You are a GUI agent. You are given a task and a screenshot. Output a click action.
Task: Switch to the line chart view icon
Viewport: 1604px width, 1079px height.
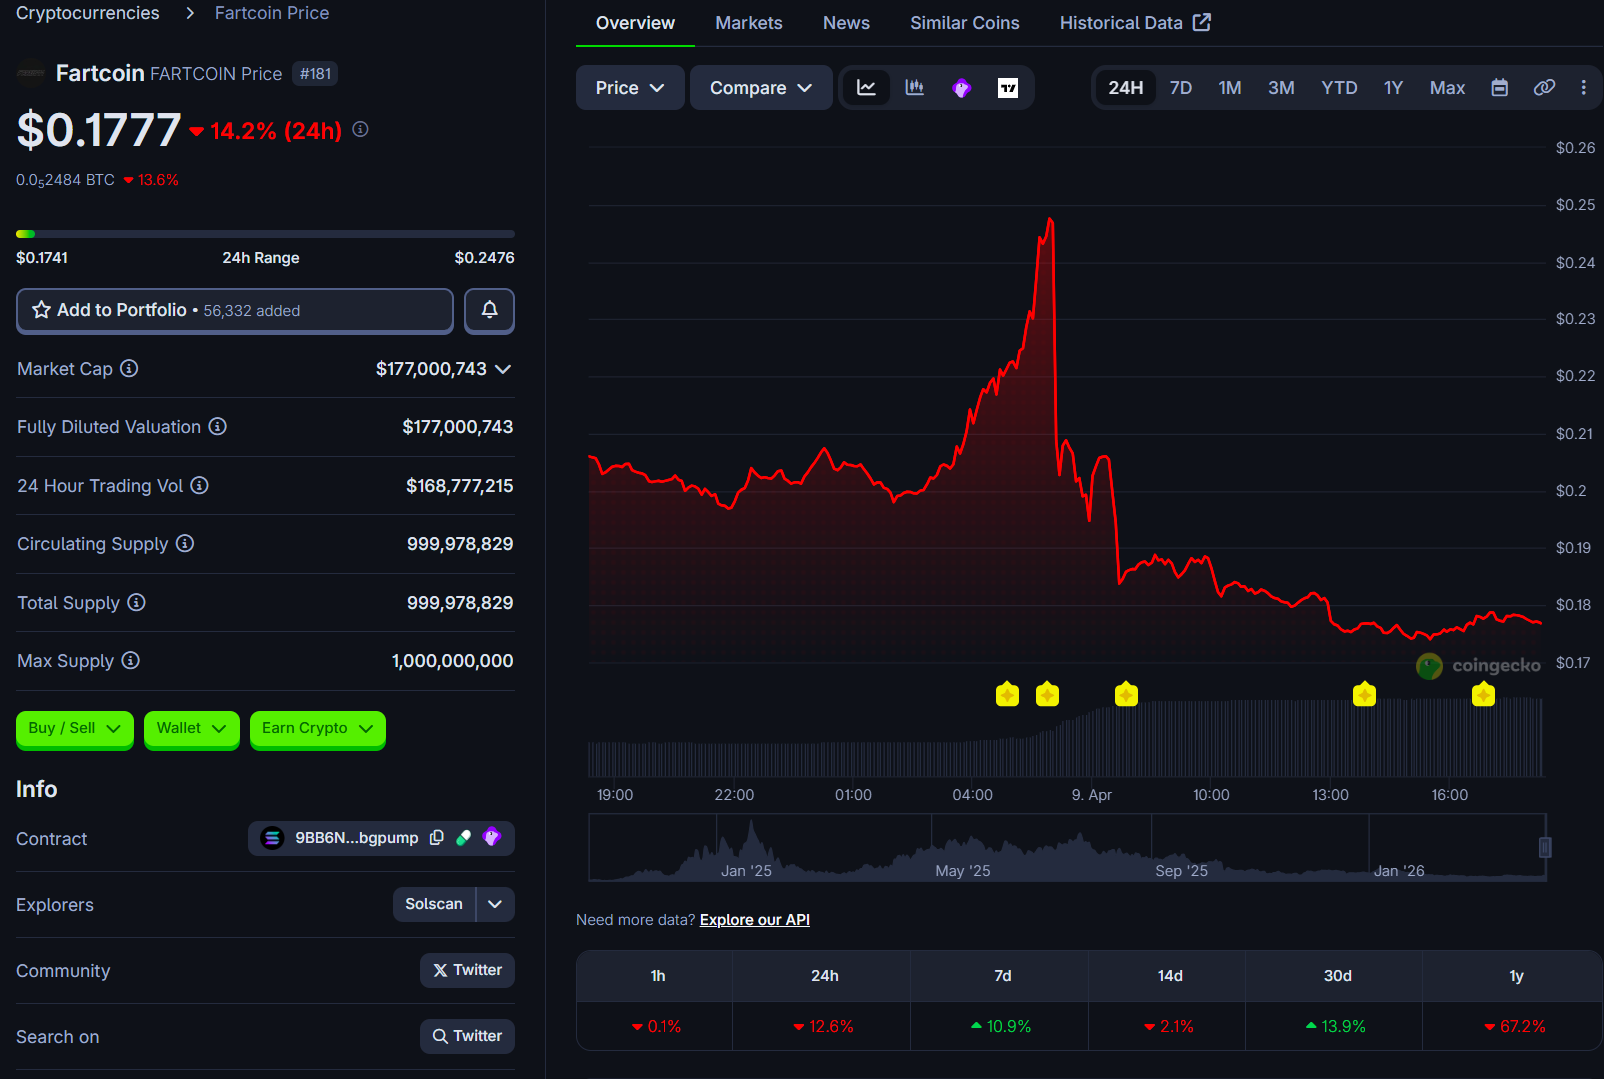pos(866,88)
